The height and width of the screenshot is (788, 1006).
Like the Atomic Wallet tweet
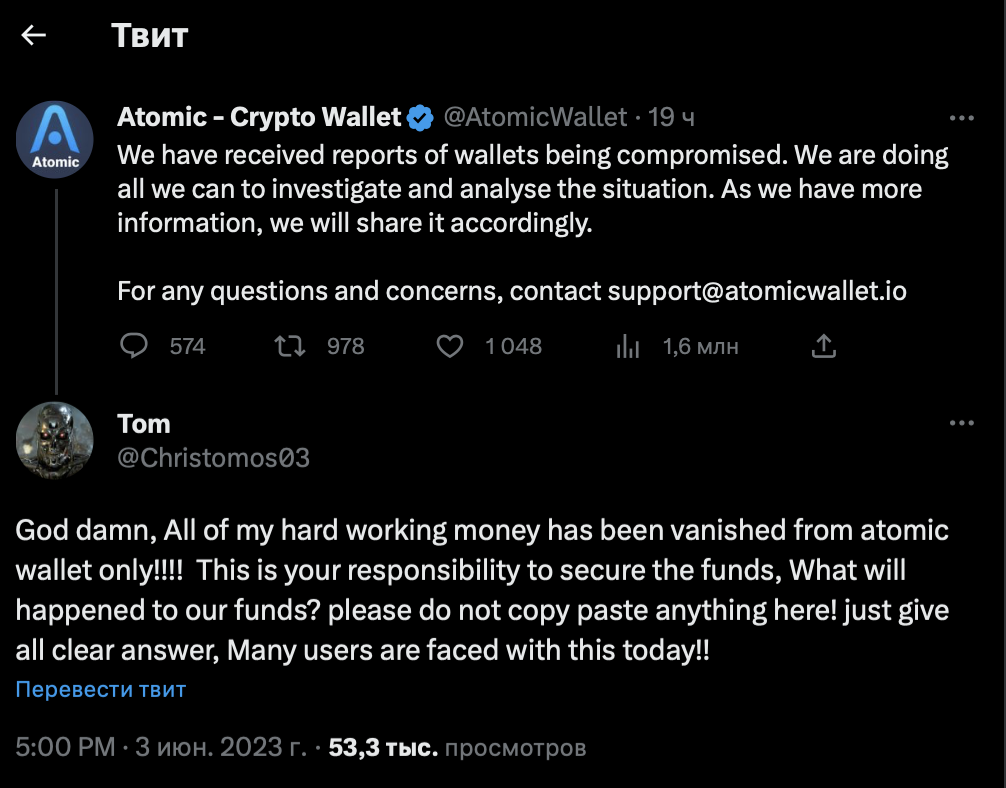451,347
